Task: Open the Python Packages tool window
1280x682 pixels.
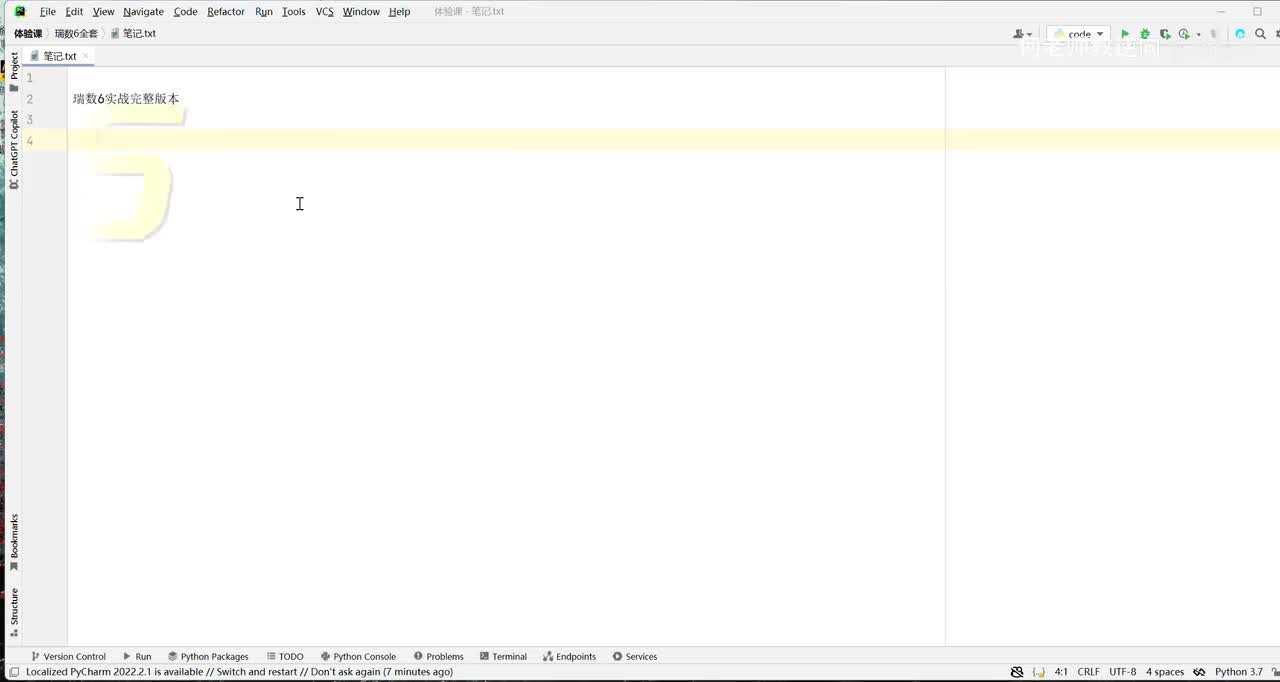Action: 208,657
